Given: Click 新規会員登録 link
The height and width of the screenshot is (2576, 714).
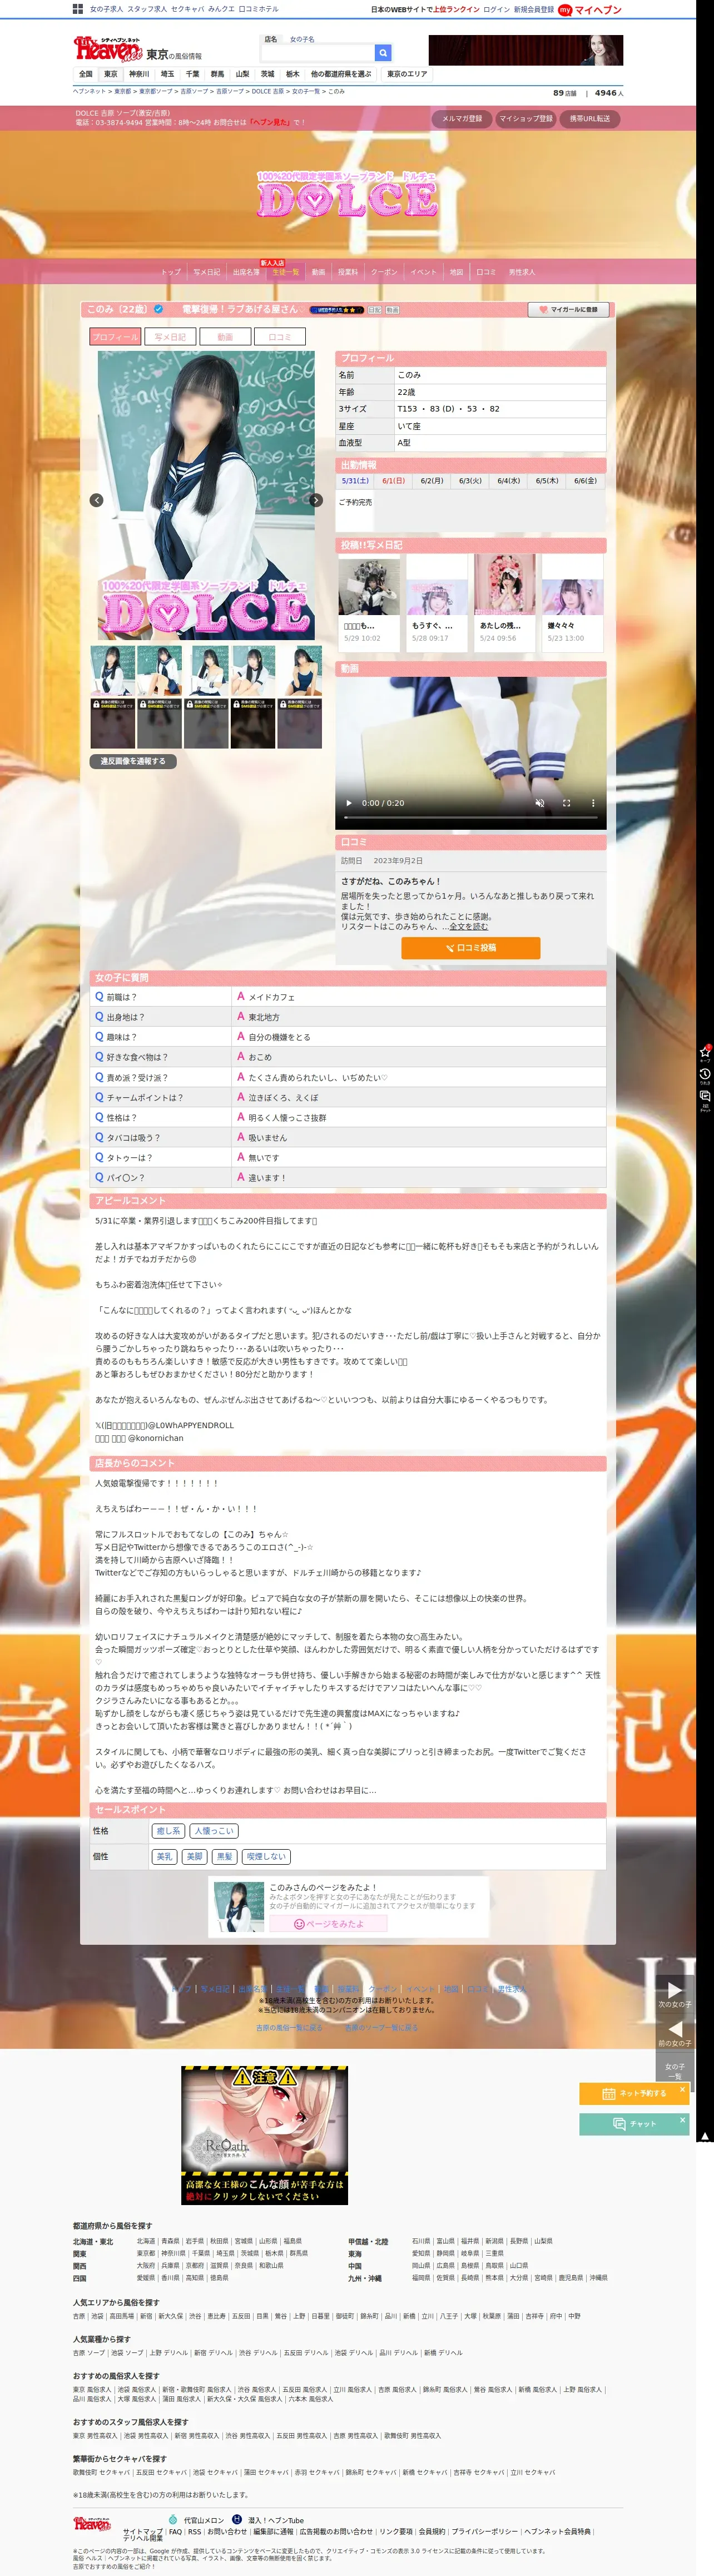Looking at the screenshot, I should coord(534,10).
